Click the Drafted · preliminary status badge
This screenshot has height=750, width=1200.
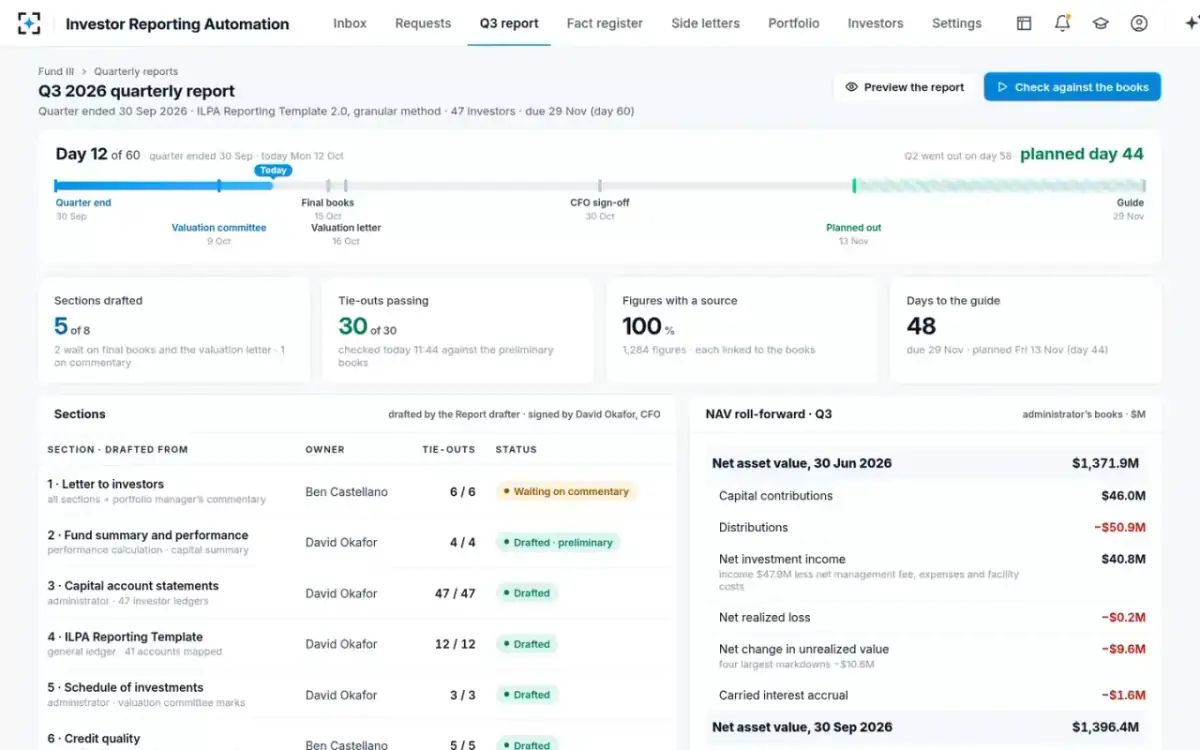tap(558, 542)
